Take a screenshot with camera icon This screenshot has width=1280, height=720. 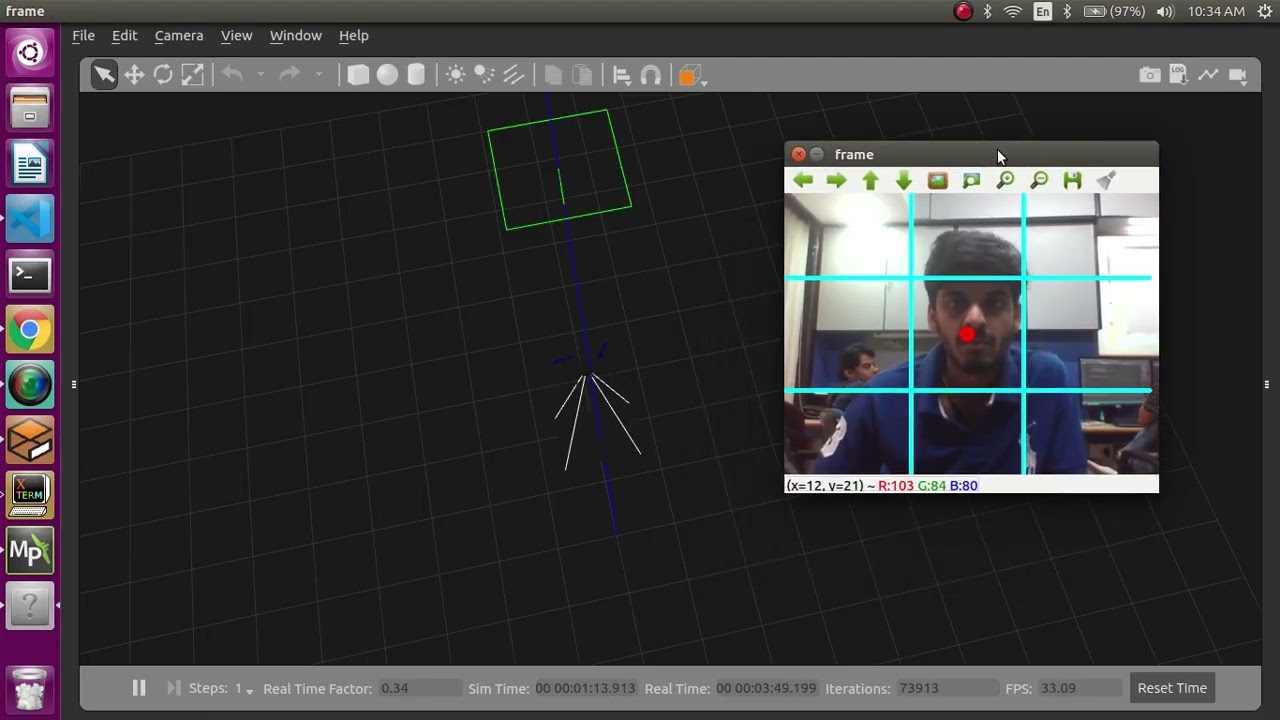(x=1150, y=75)
